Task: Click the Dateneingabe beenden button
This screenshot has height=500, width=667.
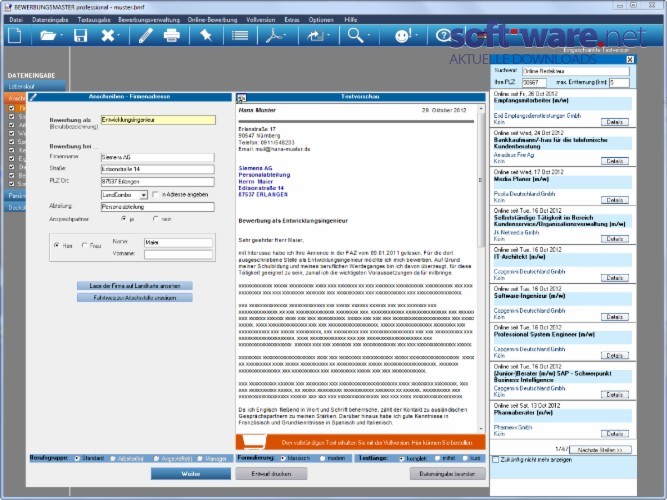Action: (x=447, y=474)
